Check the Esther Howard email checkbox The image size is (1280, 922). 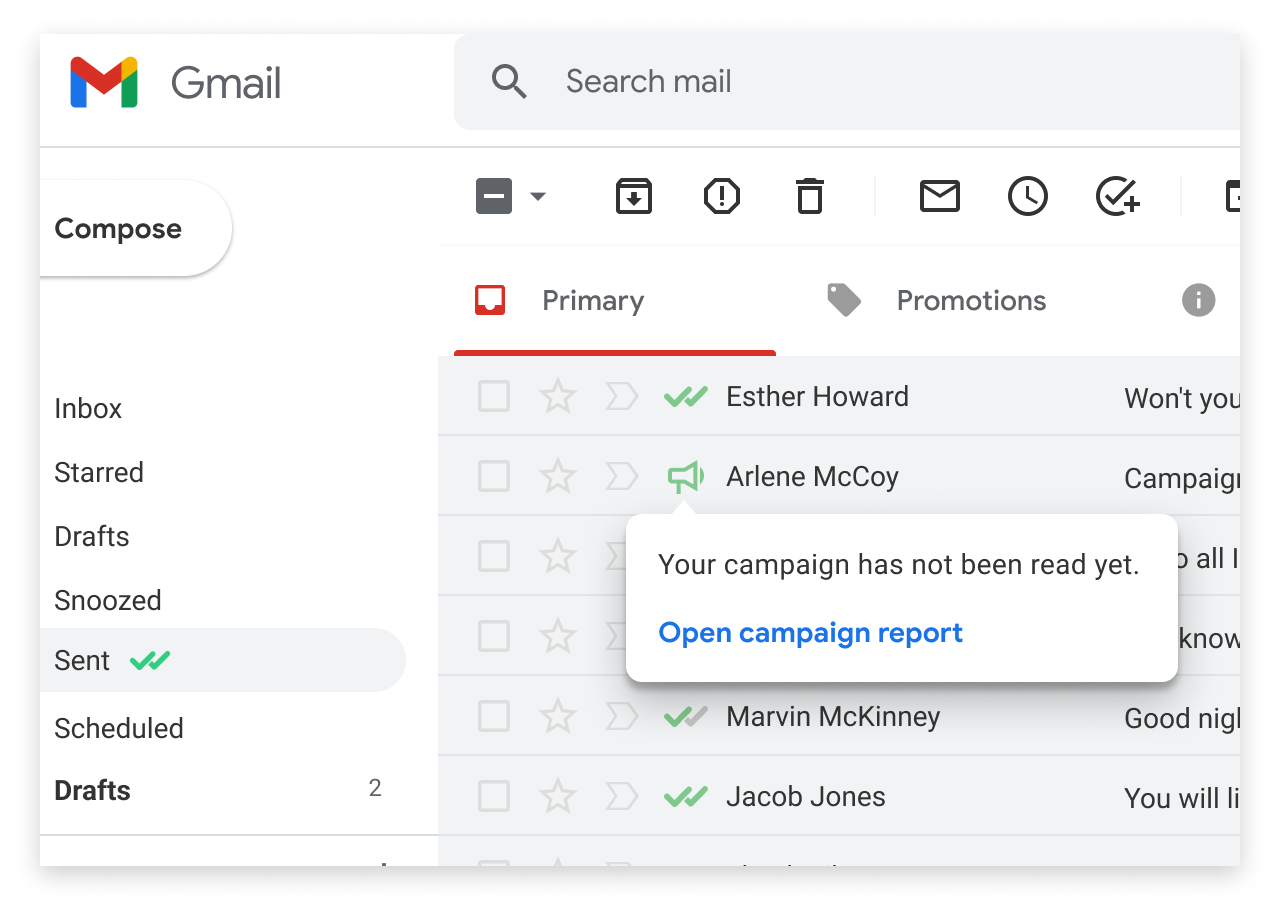(494, 397)
